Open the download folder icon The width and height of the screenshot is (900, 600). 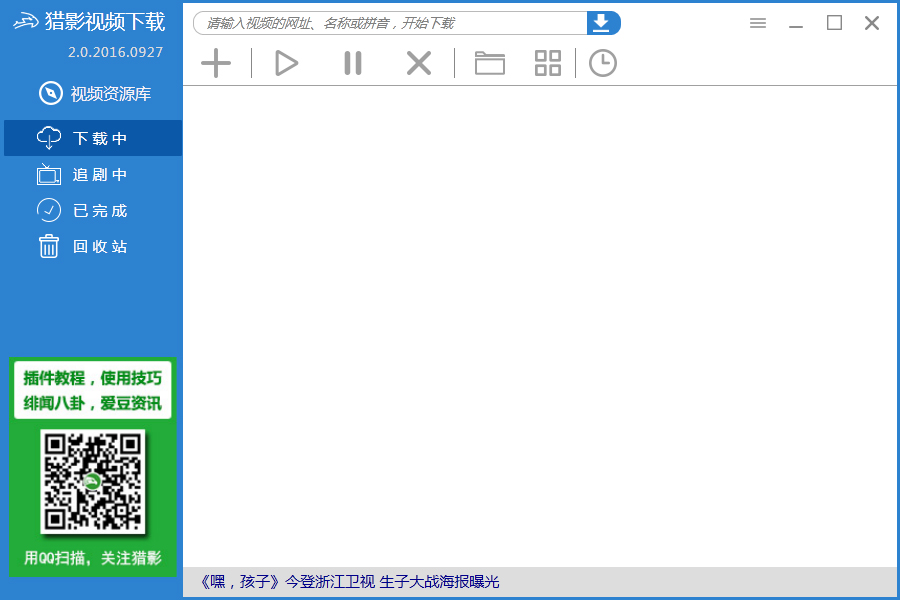[489, 62]
